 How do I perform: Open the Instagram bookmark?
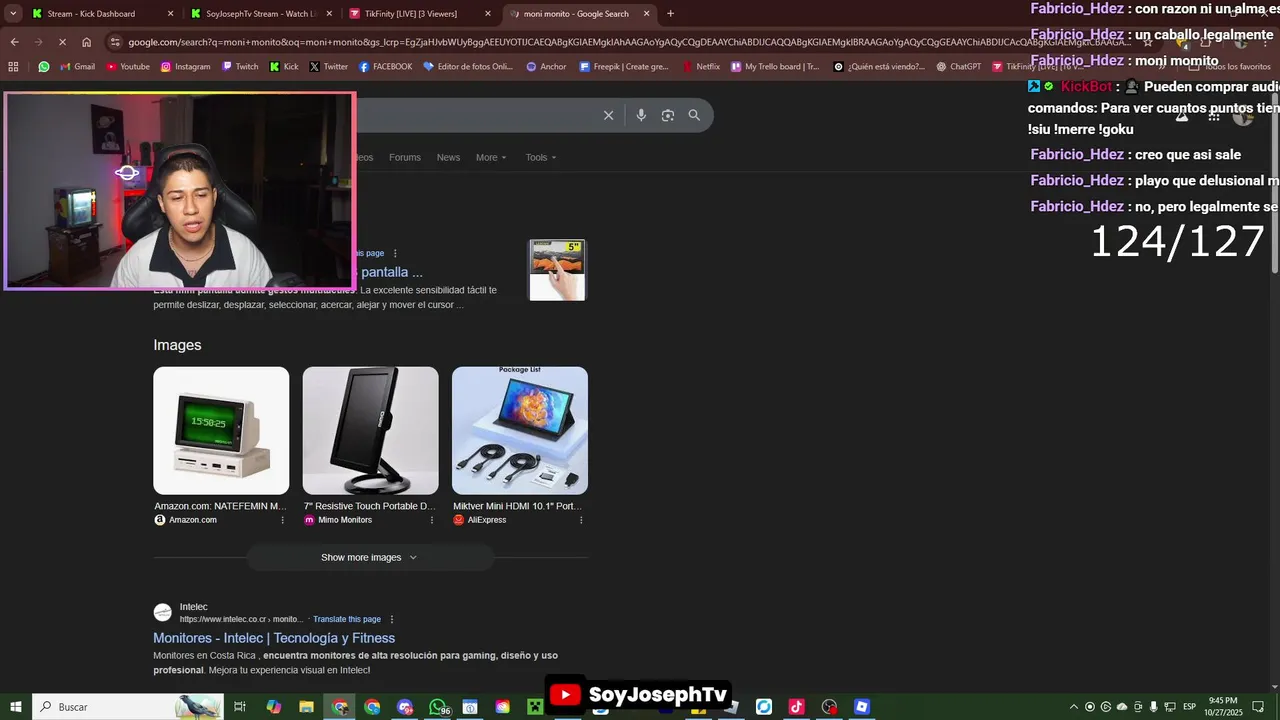[185, 67]
